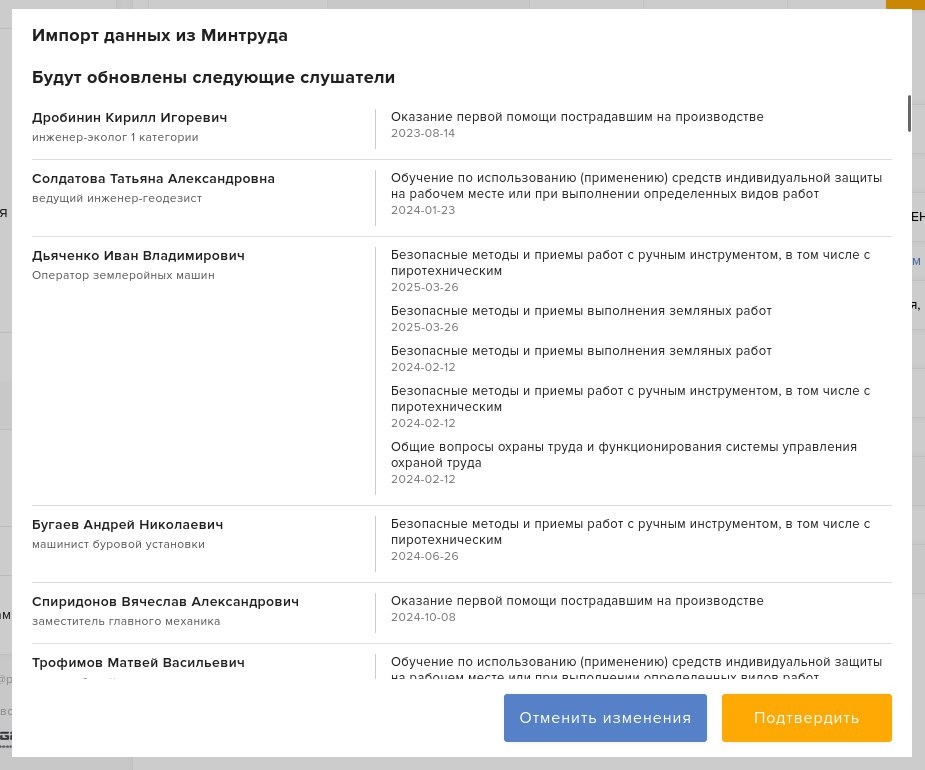This screenshot has height=770, width=925.
Task: Click Солдатова's course Обучение по использованию средств защиты
Action: 637,186
